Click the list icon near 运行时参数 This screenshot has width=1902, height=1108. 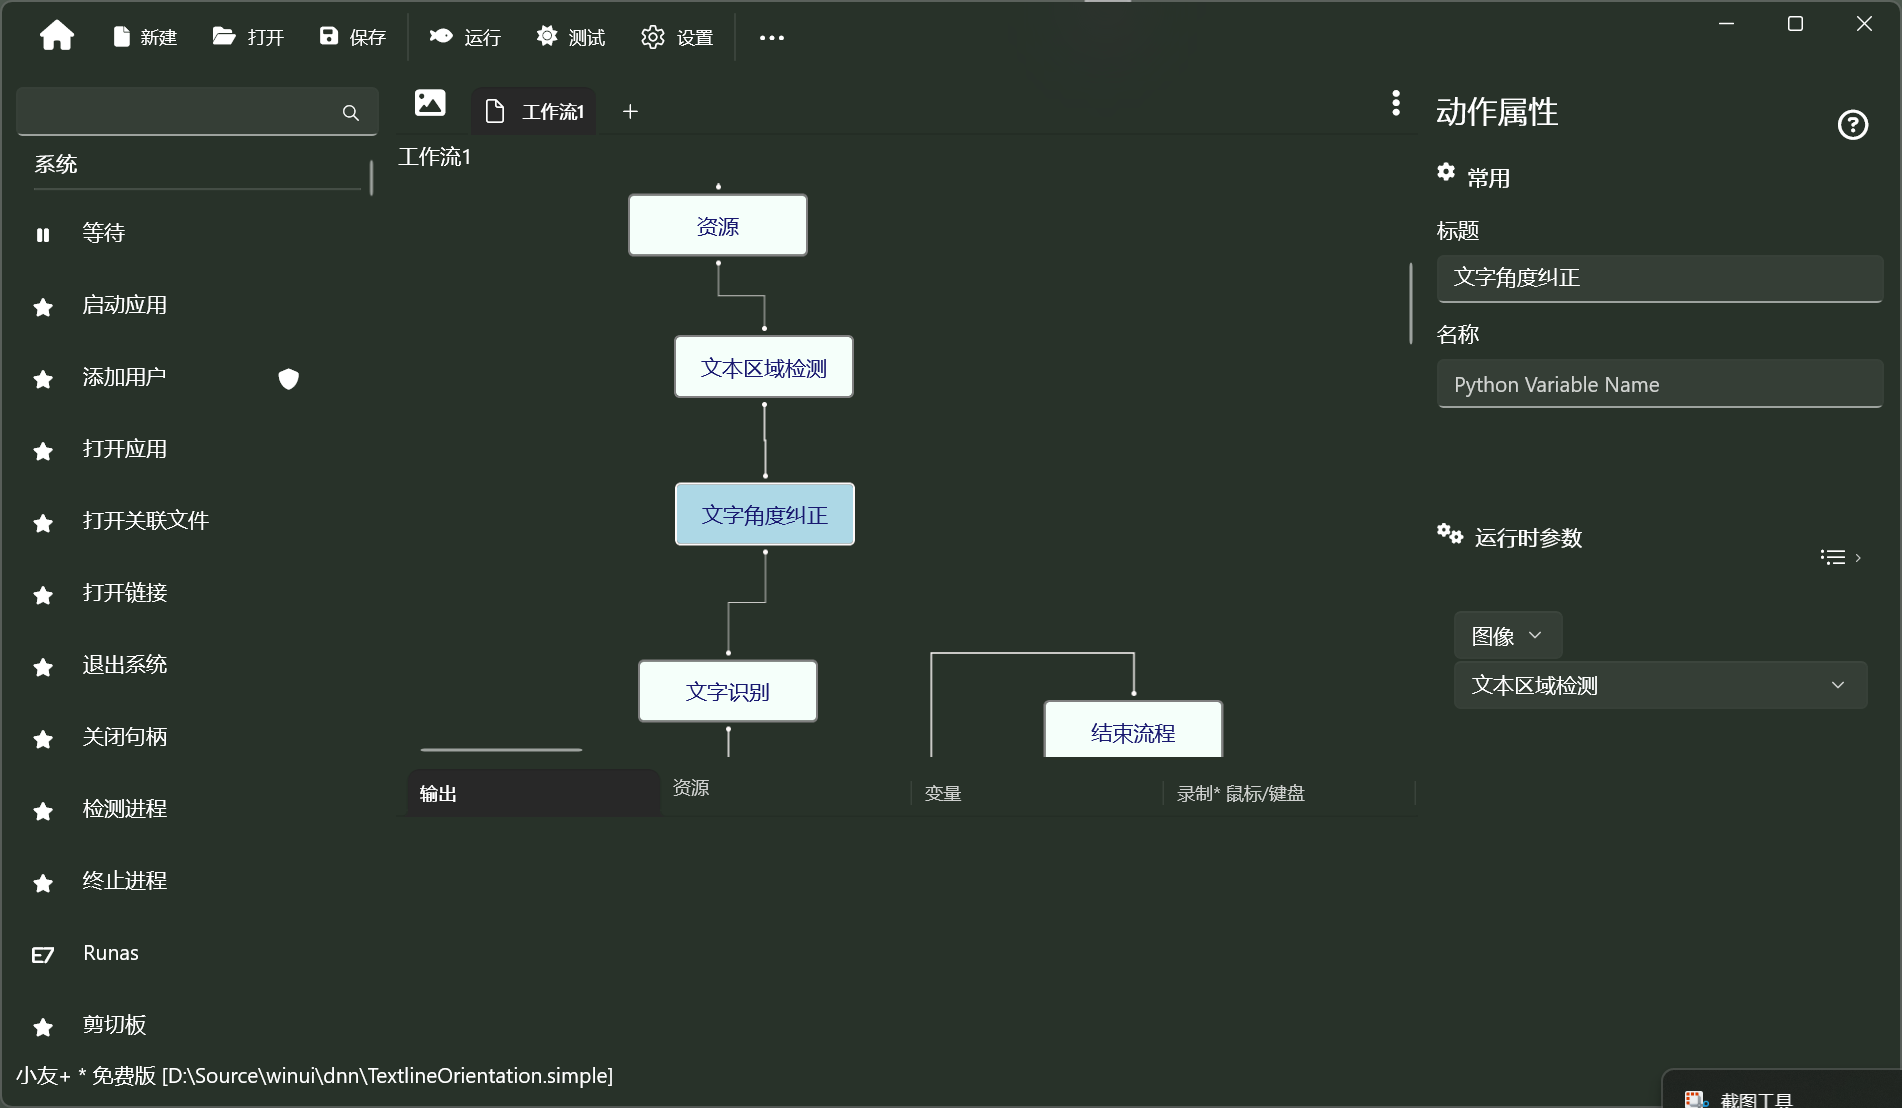(x=1832, y=556)
